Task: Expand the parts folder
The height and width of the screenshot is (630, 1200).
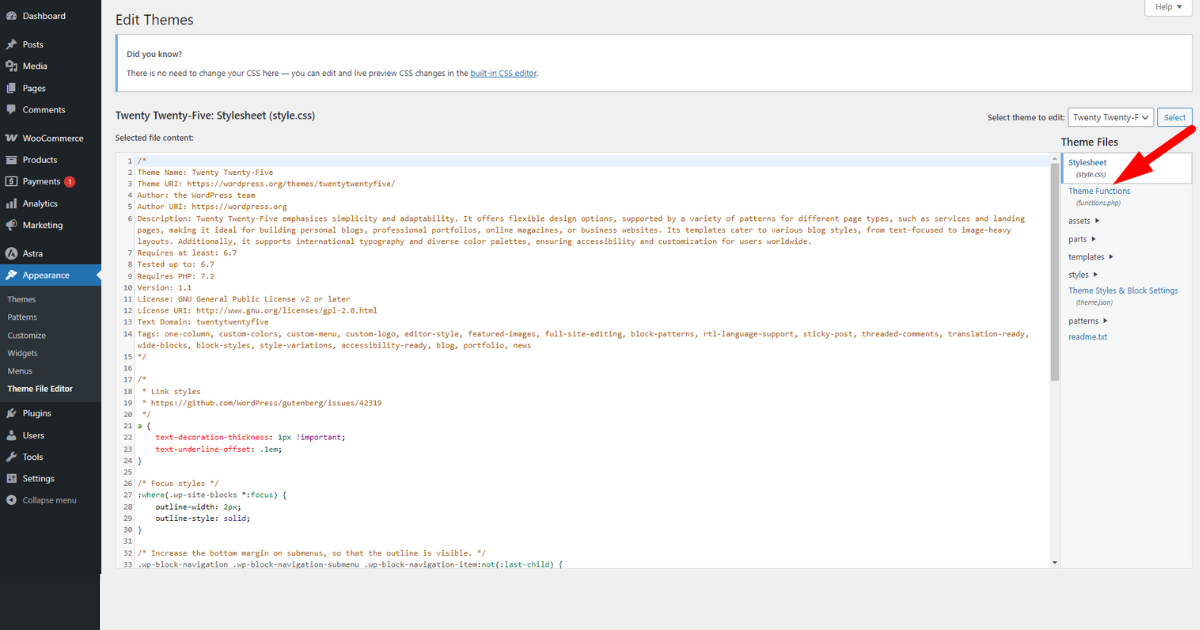Action: pos(1082,239)
